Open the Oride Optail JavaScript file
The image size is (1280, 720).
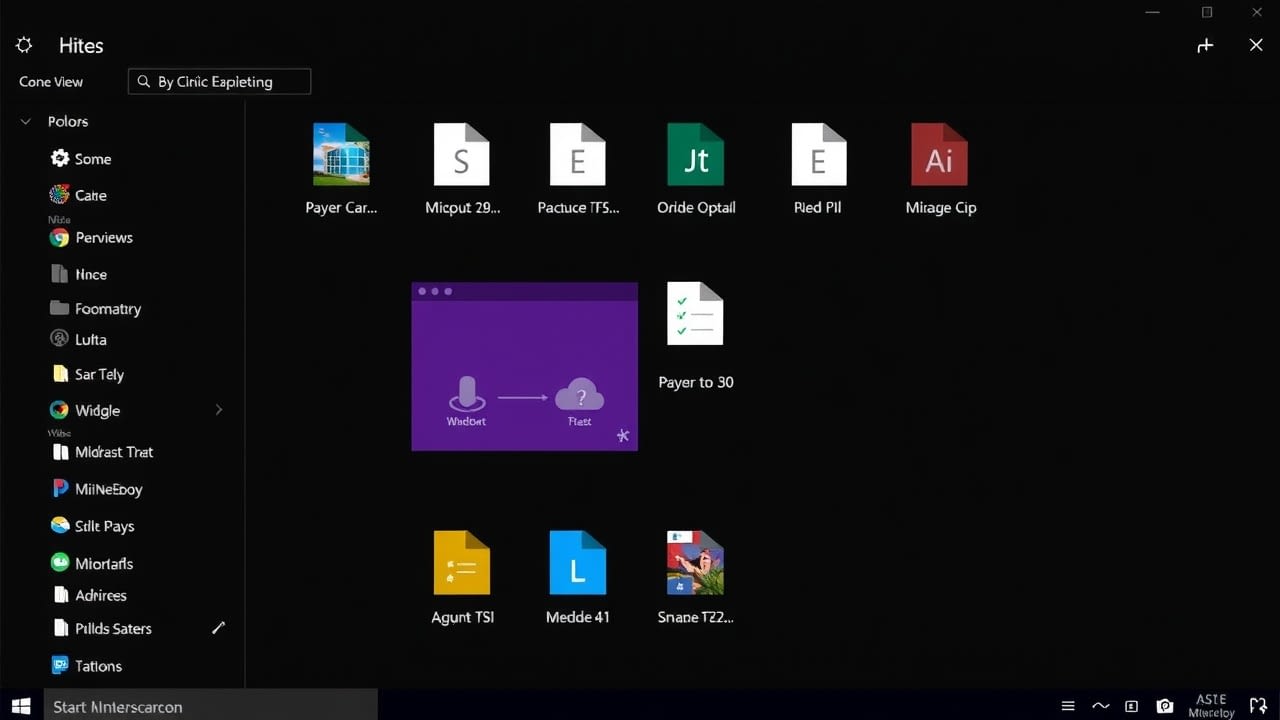696,155
